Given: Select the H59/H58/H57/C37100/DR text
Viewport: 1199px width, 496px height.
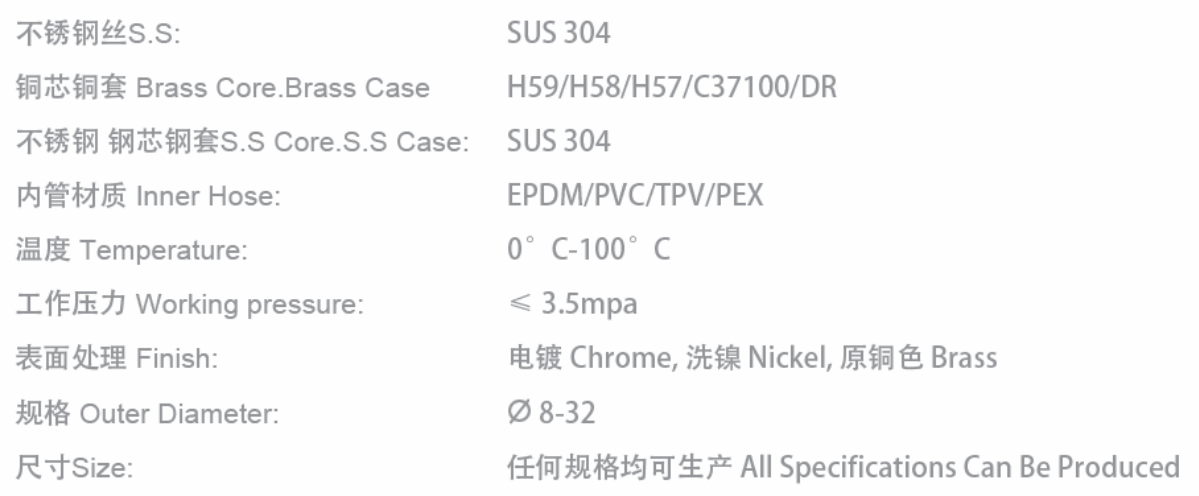Looking at the screenshot, I should 672,88.
